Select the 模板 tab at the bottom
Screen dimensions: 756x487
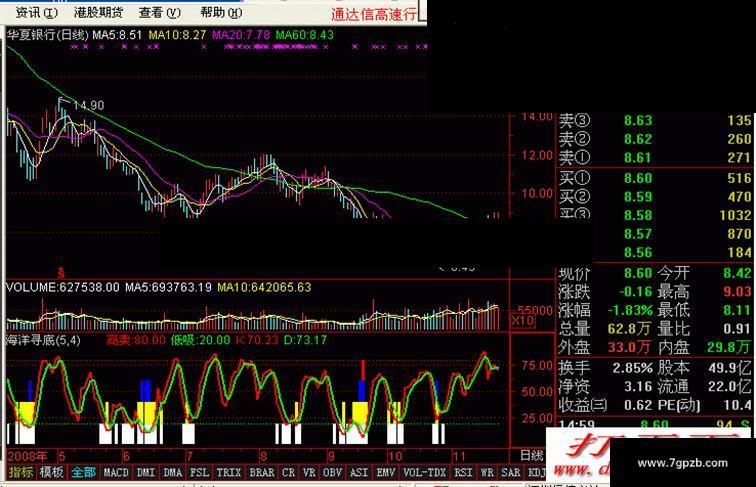pyautogui.click(x=51, y=472)
